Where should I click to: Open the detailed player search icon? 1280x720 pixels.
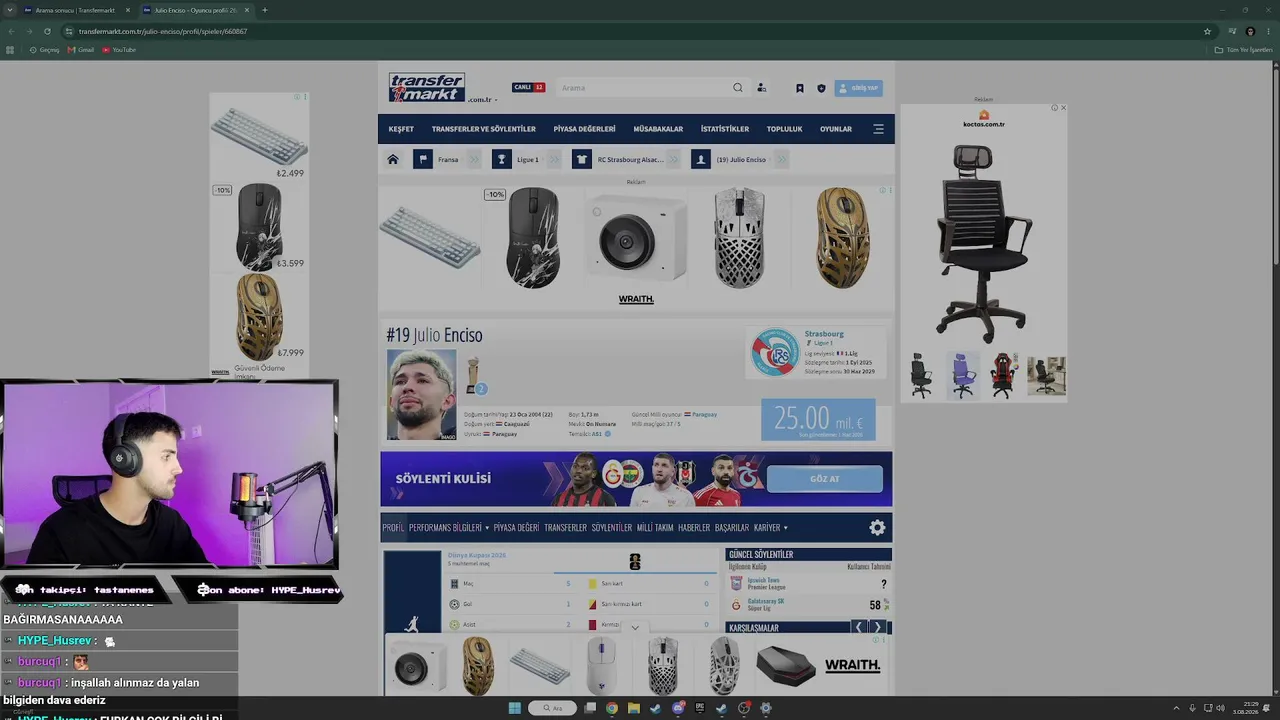coord(761,88)
